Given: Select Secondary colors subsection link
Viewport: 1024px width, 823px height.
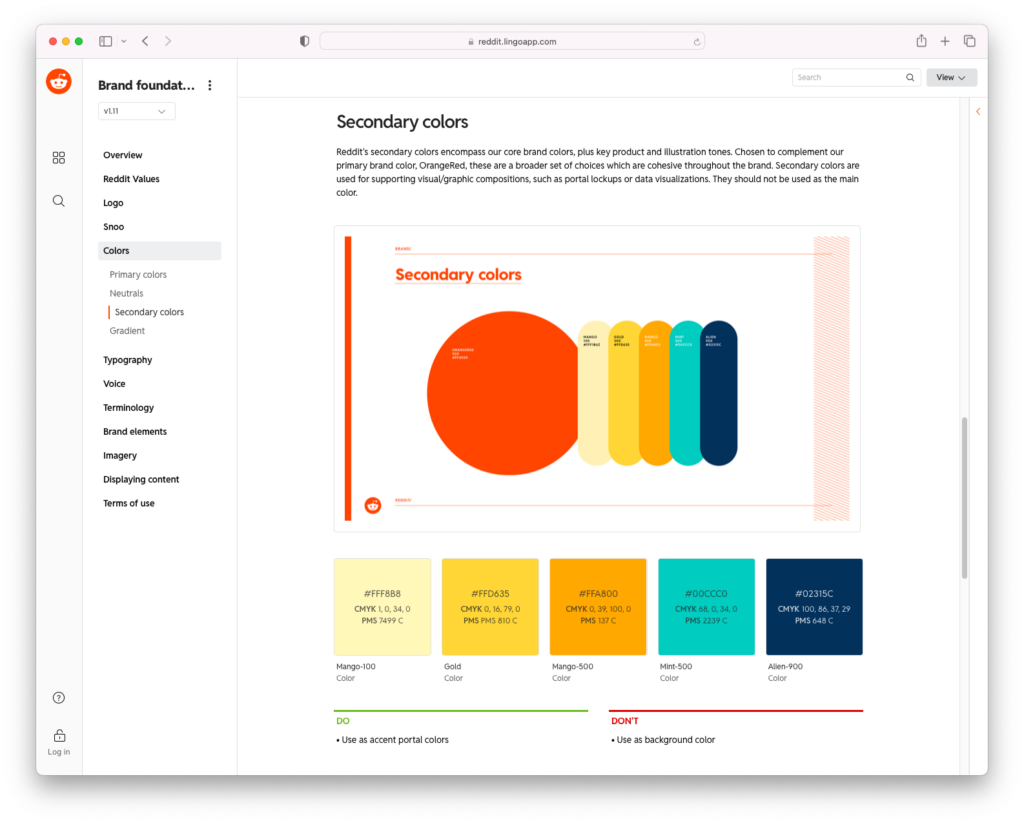Looking at the screenshot, I should pyautogui.click(x=150, y=312).
